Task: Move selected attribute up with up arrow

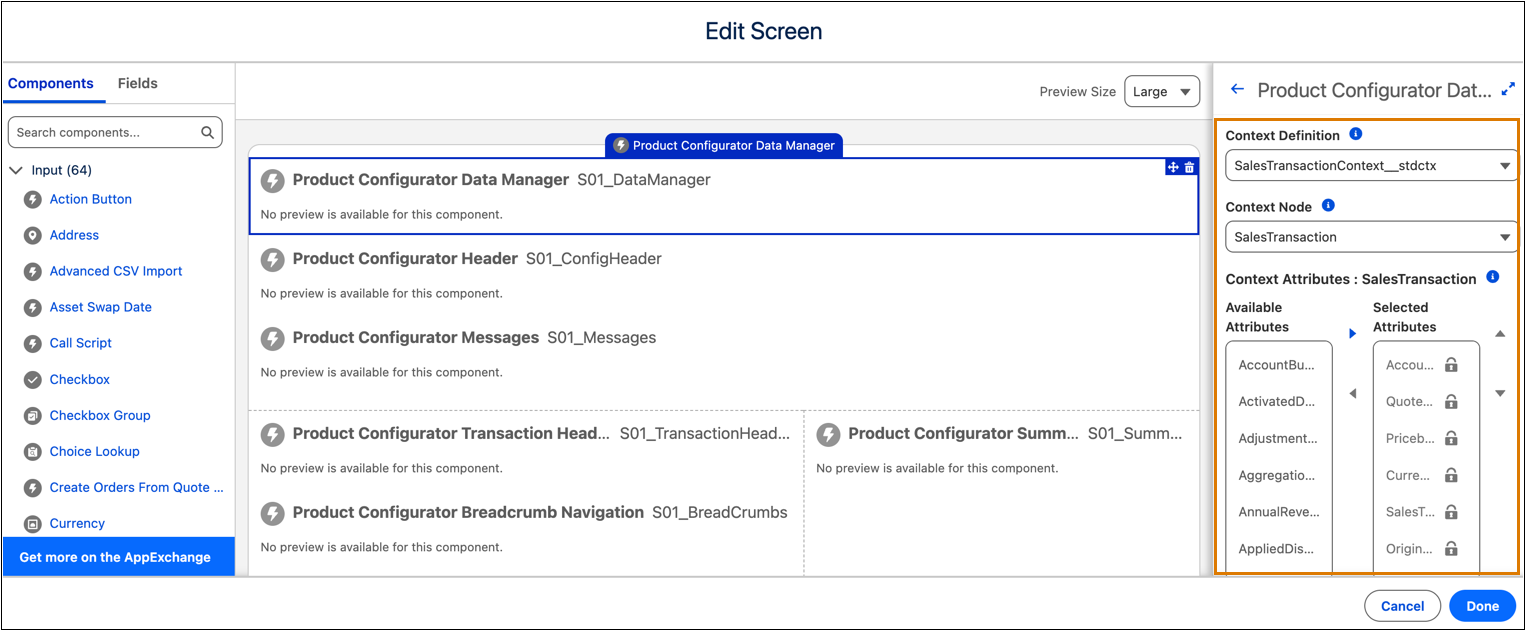Action: [1500, 334]
